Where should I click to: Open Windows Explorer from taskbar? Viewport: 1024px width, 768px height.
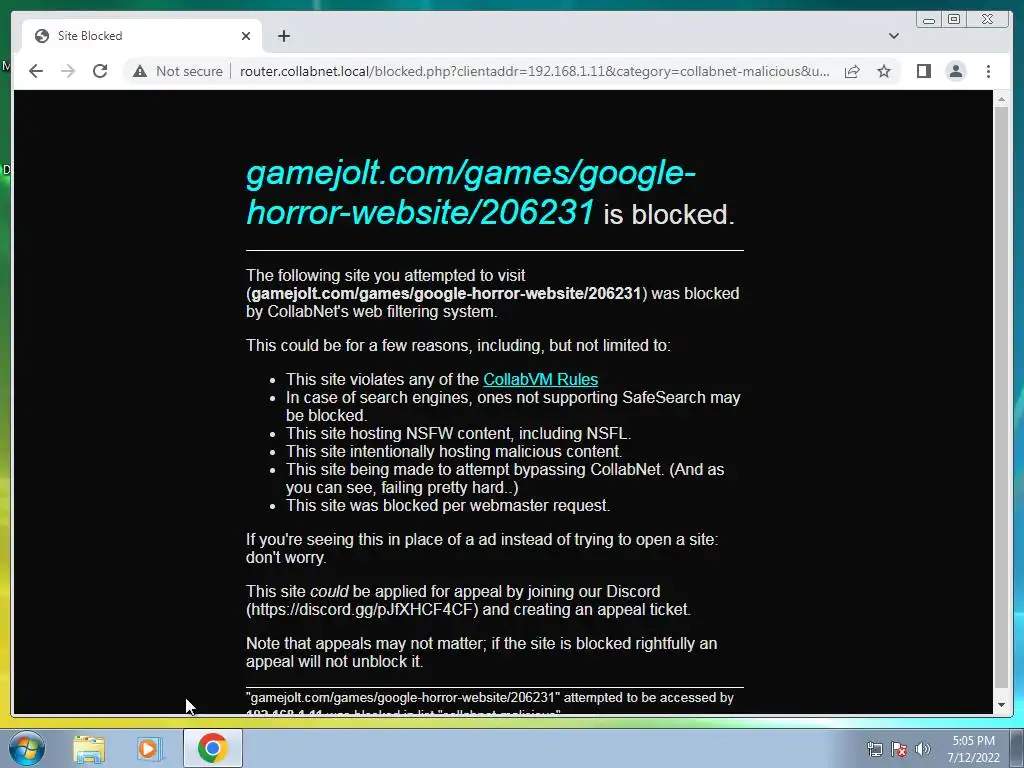coord(89,749)
